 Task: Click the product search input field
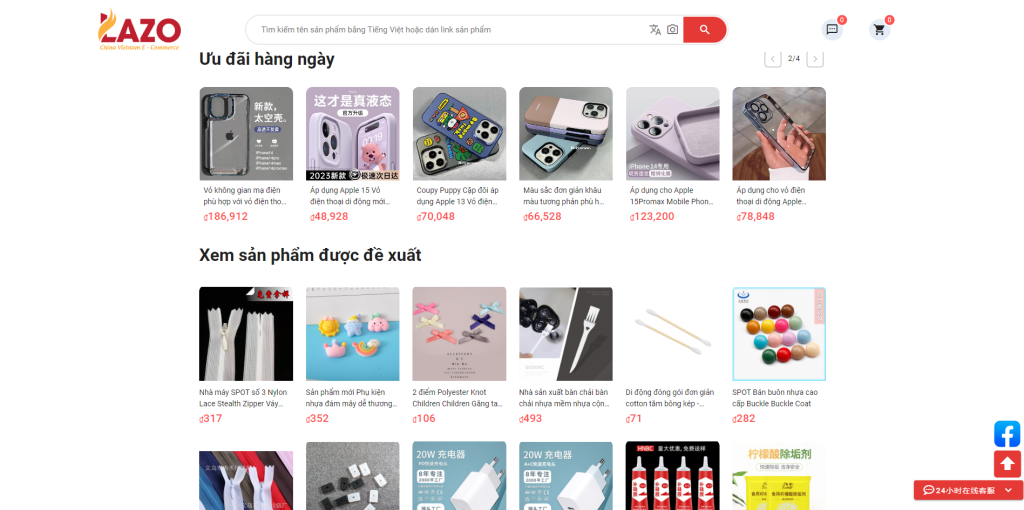pyautogui.click(x=451, y=29)
